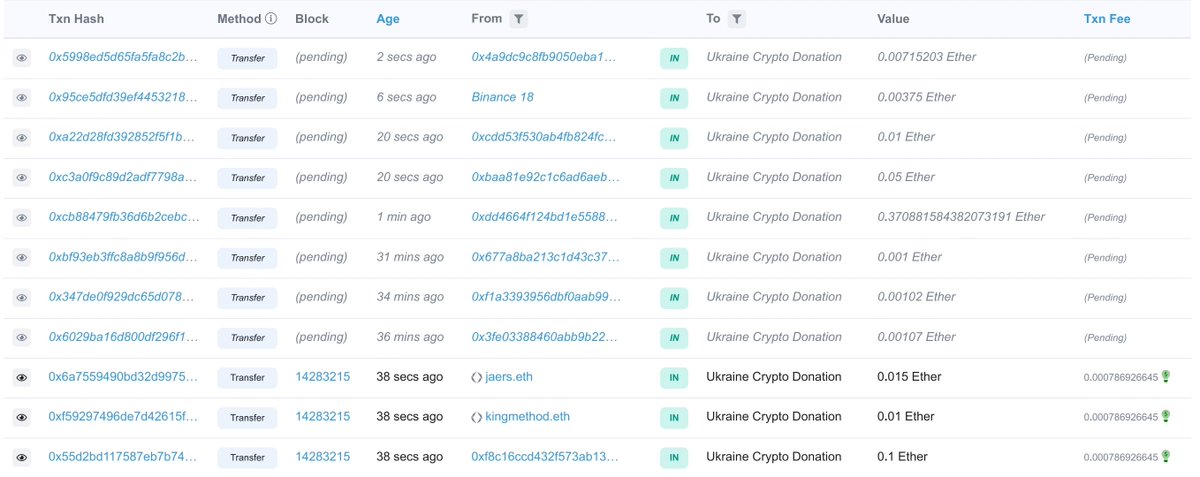Preview transaction 0xa22d28fd392852f5f1b with eye icon

click(x=21, y=138)
